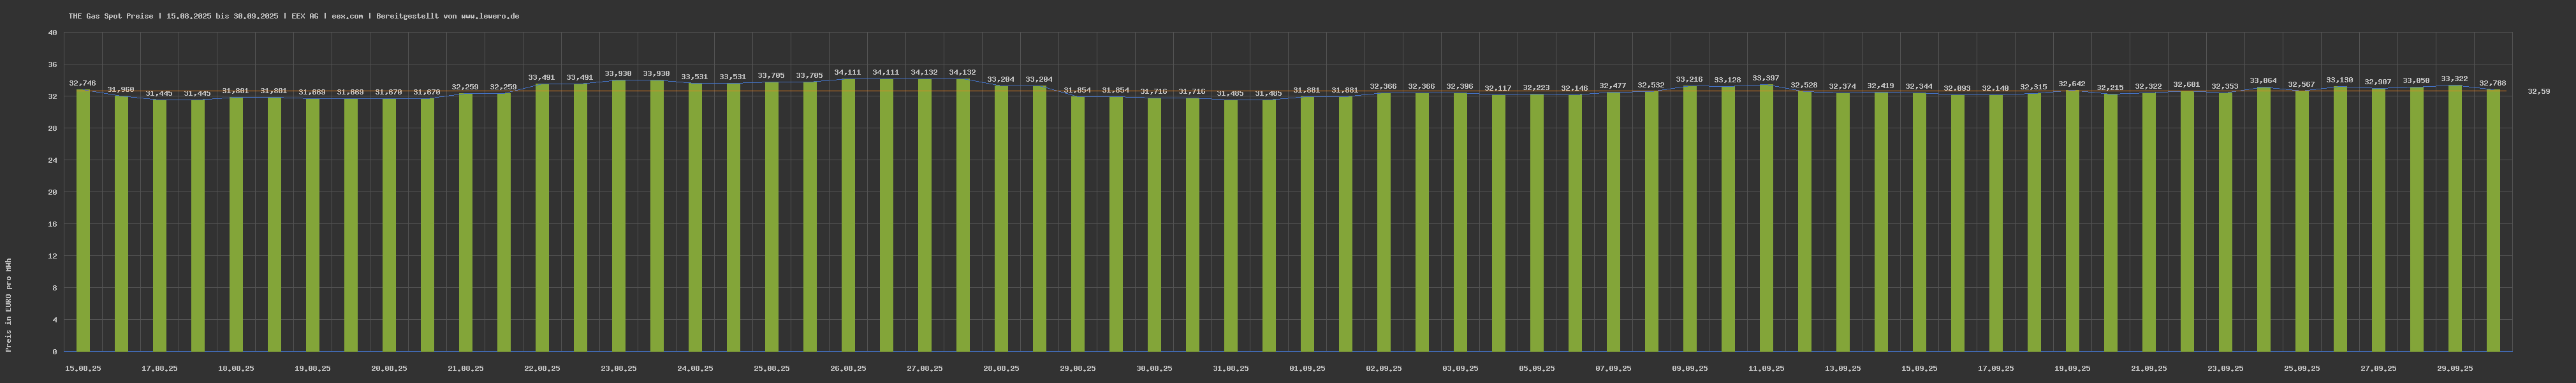2576x383 pixels.
Task: Click the y-axis tick label 40
Action: point(53,33)
